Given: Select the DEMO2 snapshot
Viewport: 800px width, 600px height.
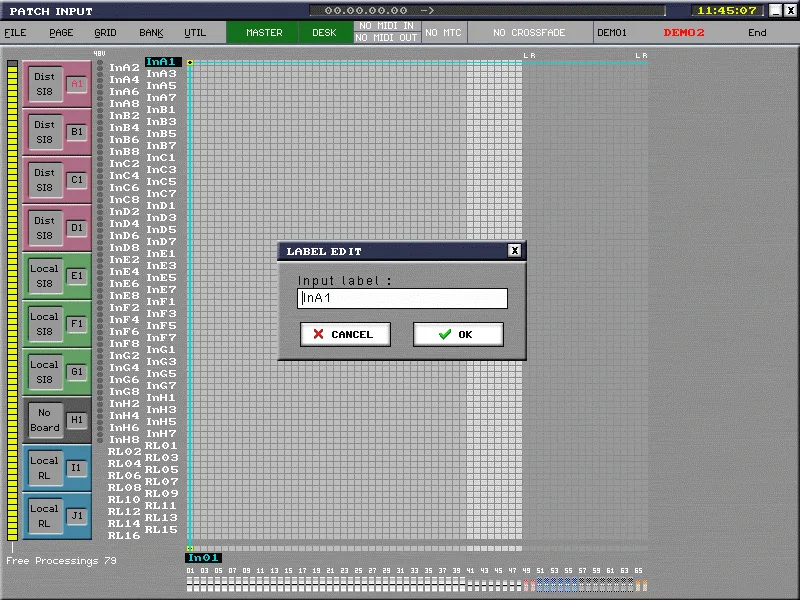Looking at the screenshot, I should 684,33.
